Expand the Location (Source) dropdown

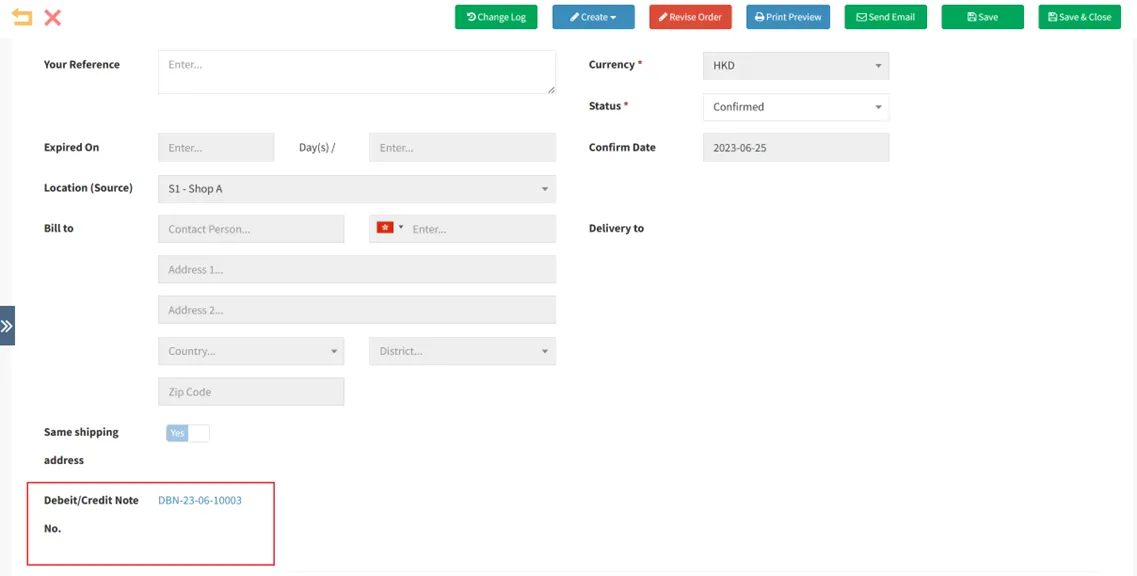[357, 189]
